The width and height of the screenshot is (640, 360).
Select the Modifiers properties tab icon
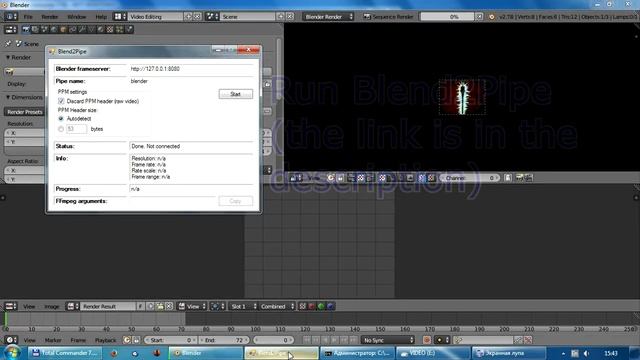tap(82, 29)
